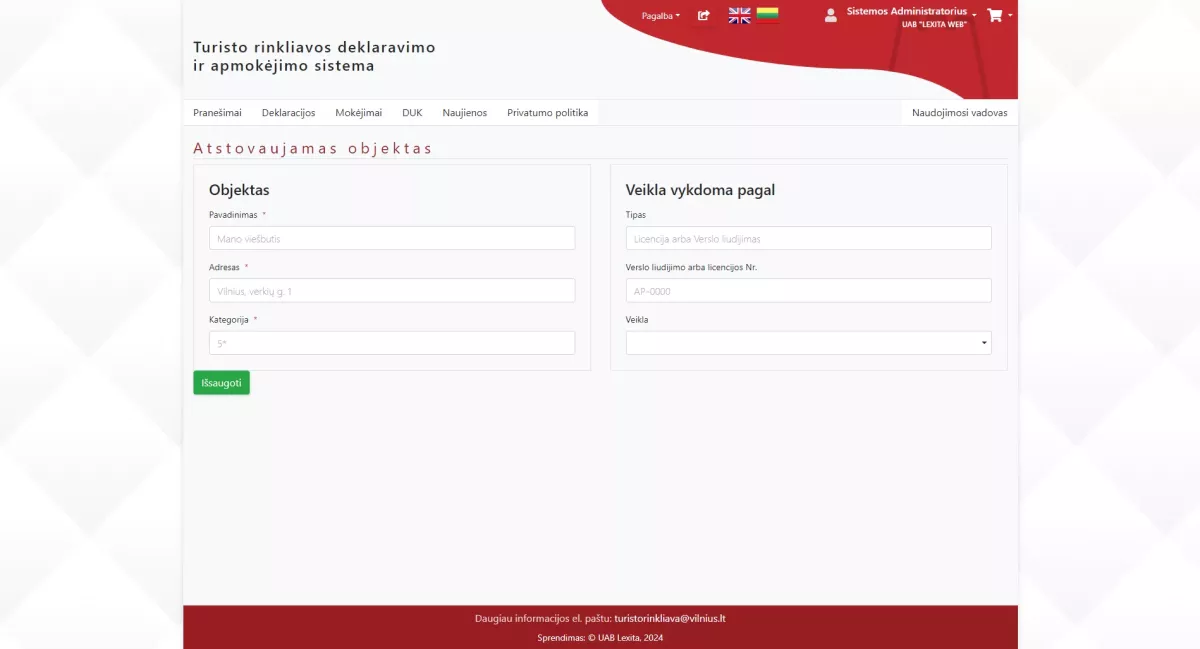Click the share arrow icon in header

click(x=703, y=15)
